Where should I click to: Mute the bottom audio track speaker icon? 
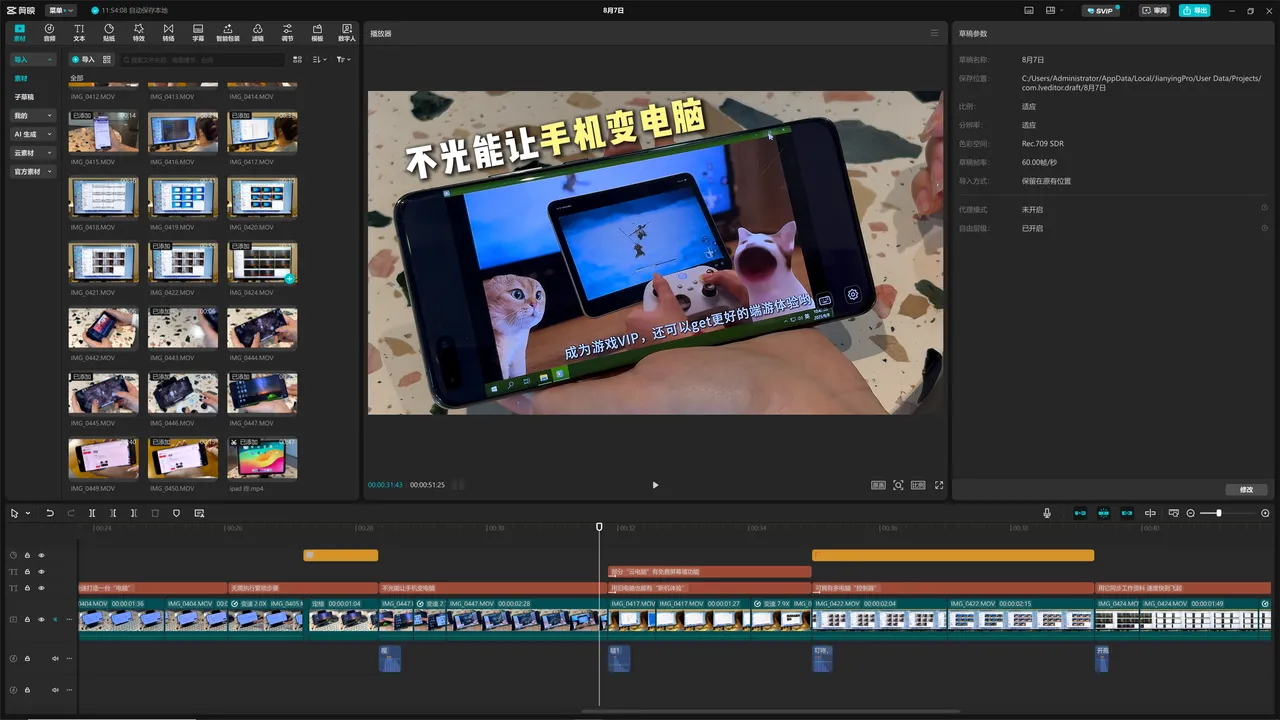coord(55,690)
